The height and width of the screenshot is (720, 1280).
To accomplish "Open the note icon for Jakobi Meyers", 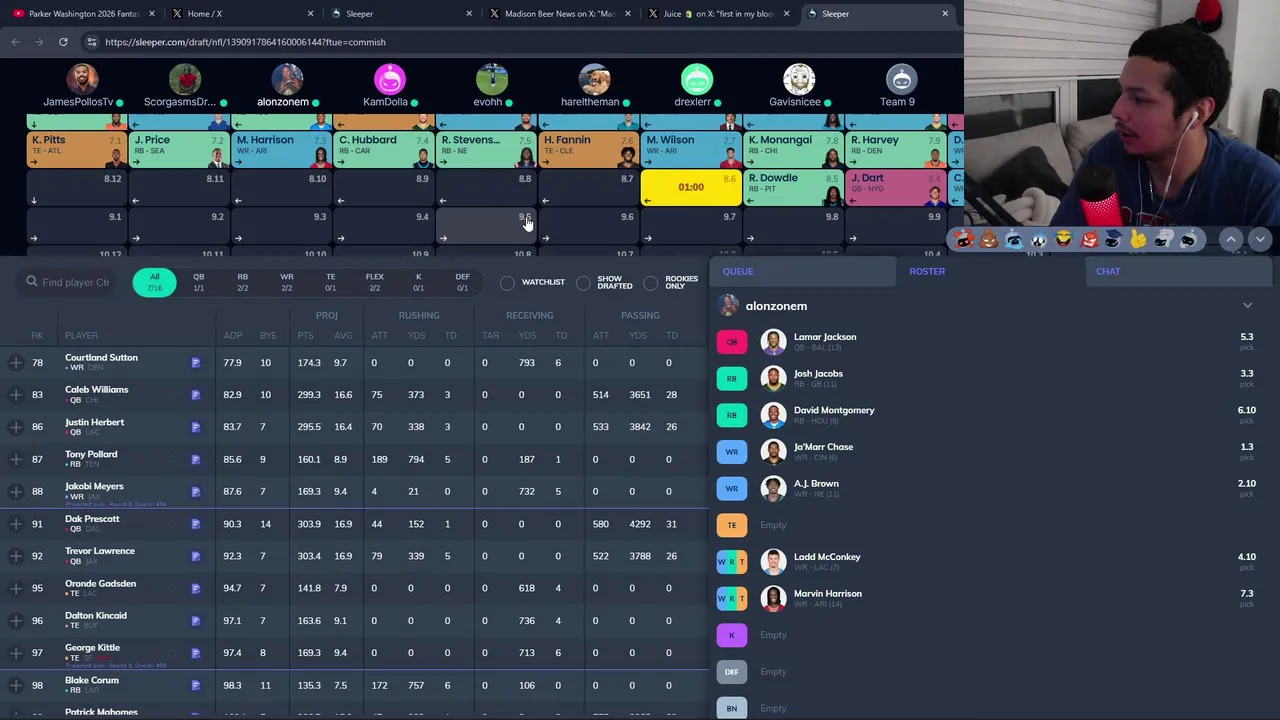I will point(196,492).
